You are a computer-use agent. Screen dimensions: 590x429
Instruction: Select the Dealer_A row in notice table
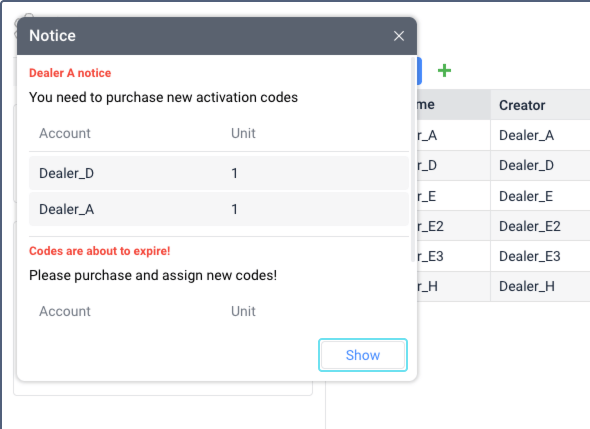coord(219,209)
